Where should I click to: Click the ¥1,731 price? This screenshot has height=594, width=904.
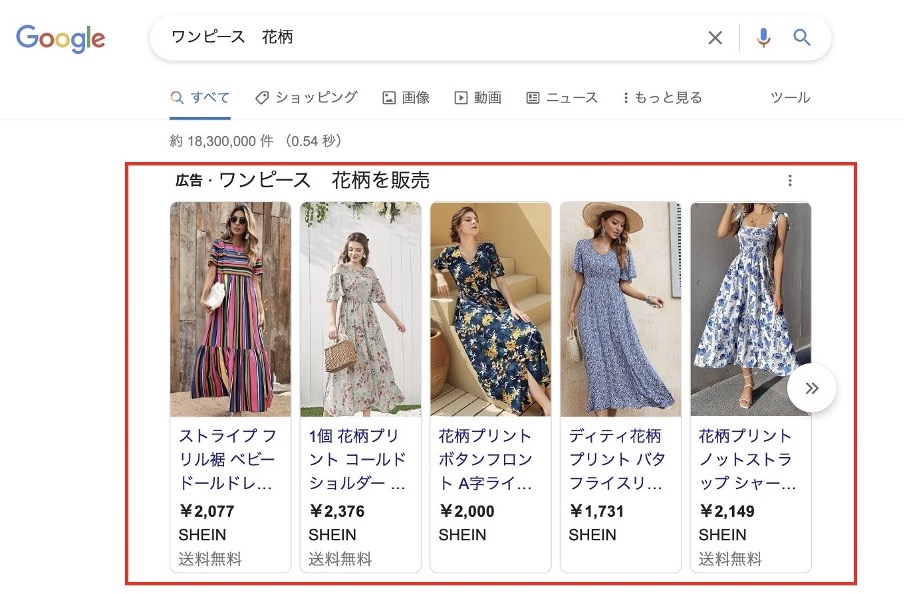pos(597,511)
